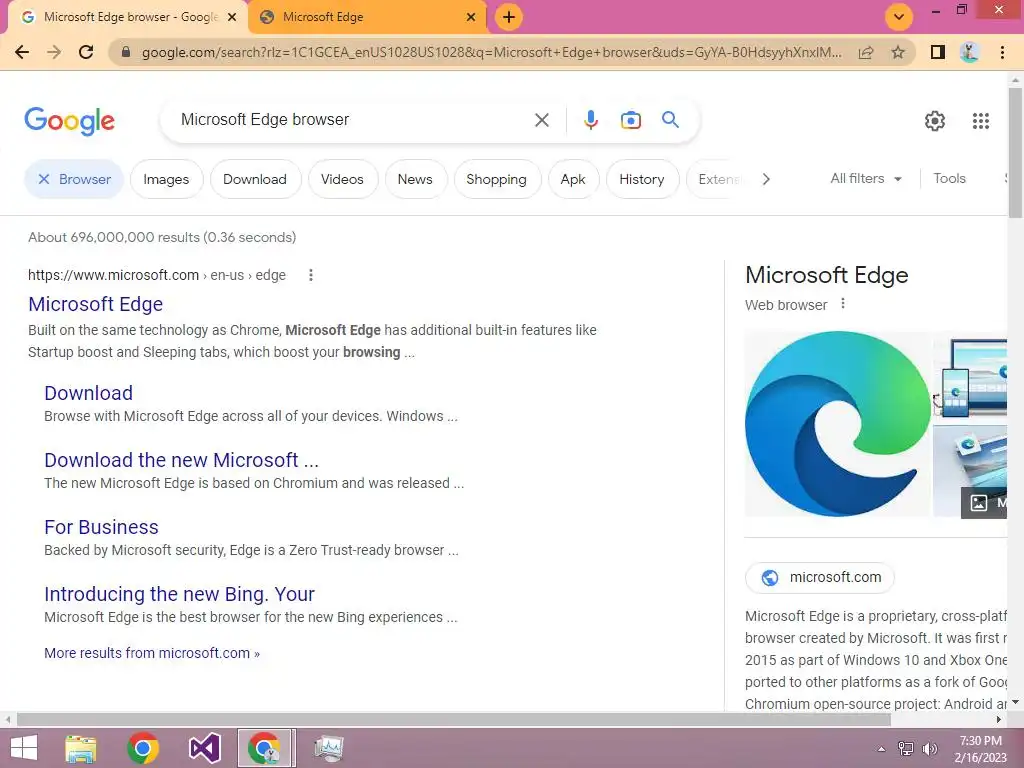
Task: Show more filter chips with right chevron
Action: [766, 179]
